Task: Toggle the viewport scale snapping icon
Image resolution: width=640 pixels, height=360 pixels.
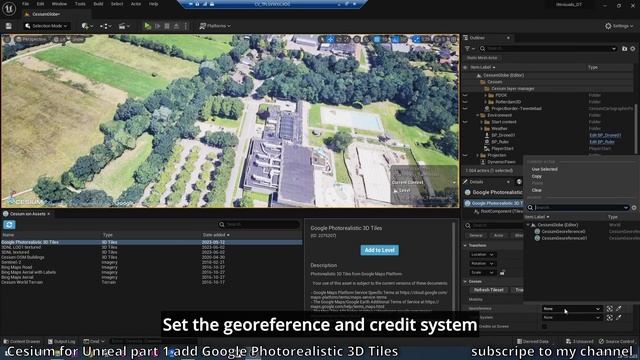Action: [x=416, y=40]
